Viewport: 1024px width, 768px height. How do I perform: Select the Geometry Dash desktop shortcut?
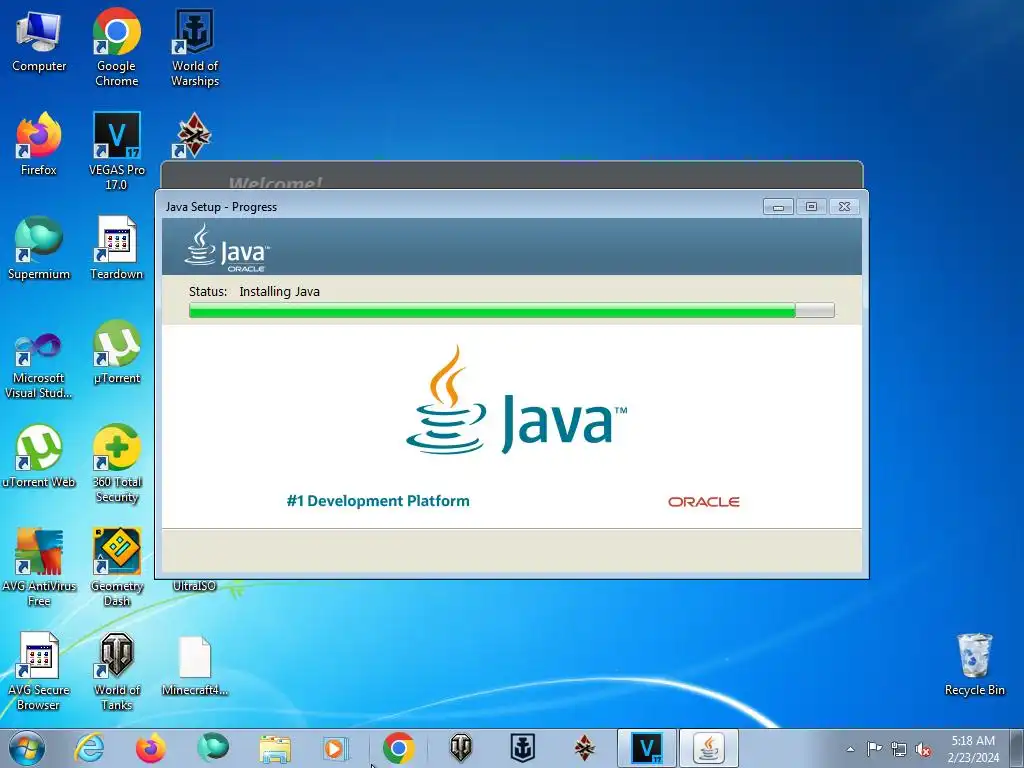tap(116, 567)
